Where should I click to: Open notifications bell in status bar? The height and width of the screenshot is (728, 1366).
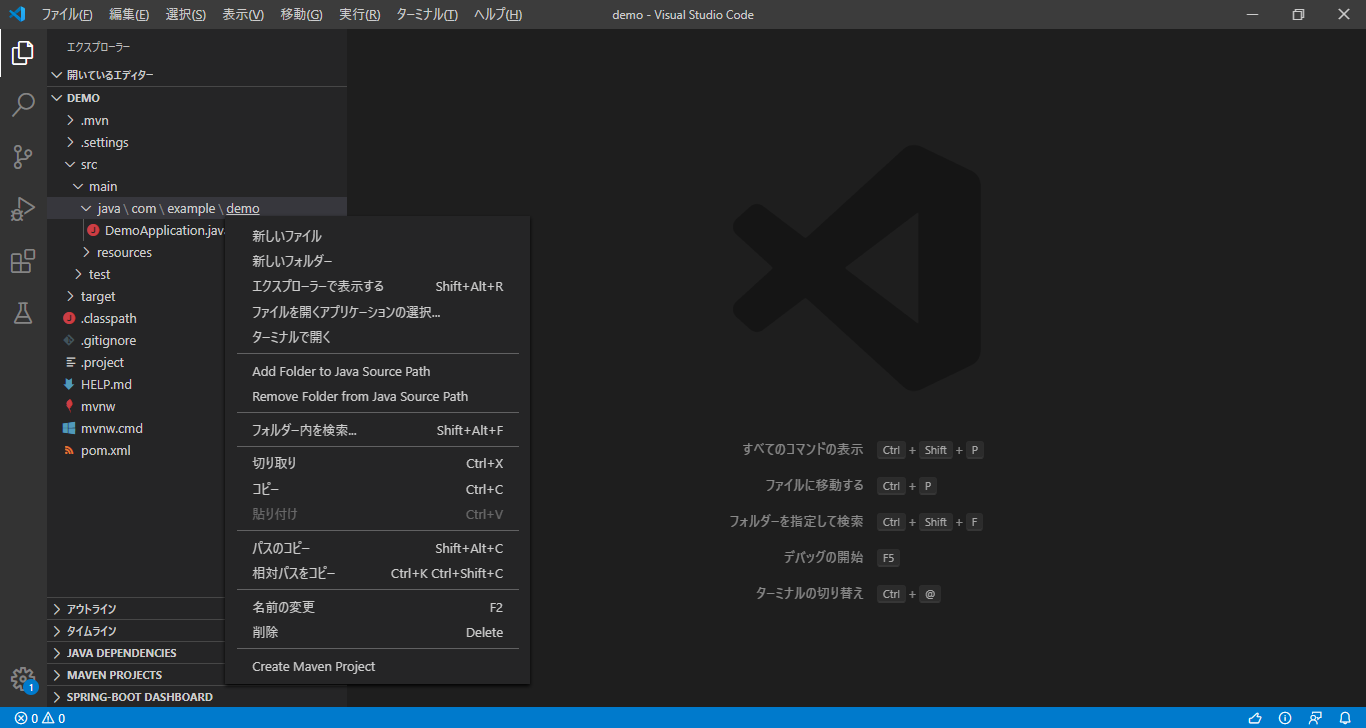[1345, 718]
